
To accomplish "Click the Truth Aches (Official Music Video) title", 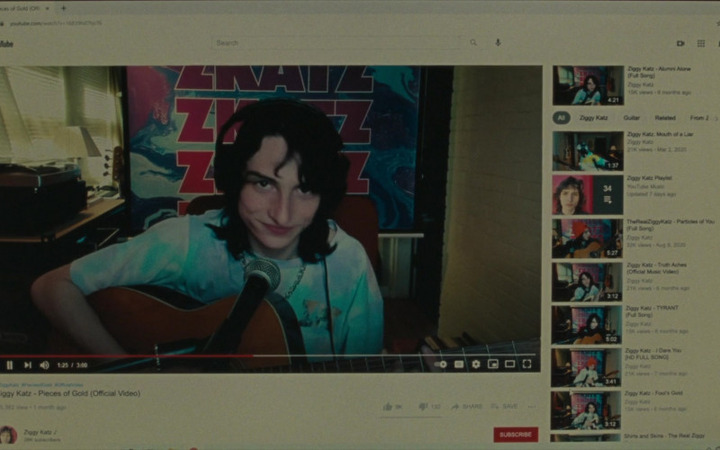I will pos(657,268).
